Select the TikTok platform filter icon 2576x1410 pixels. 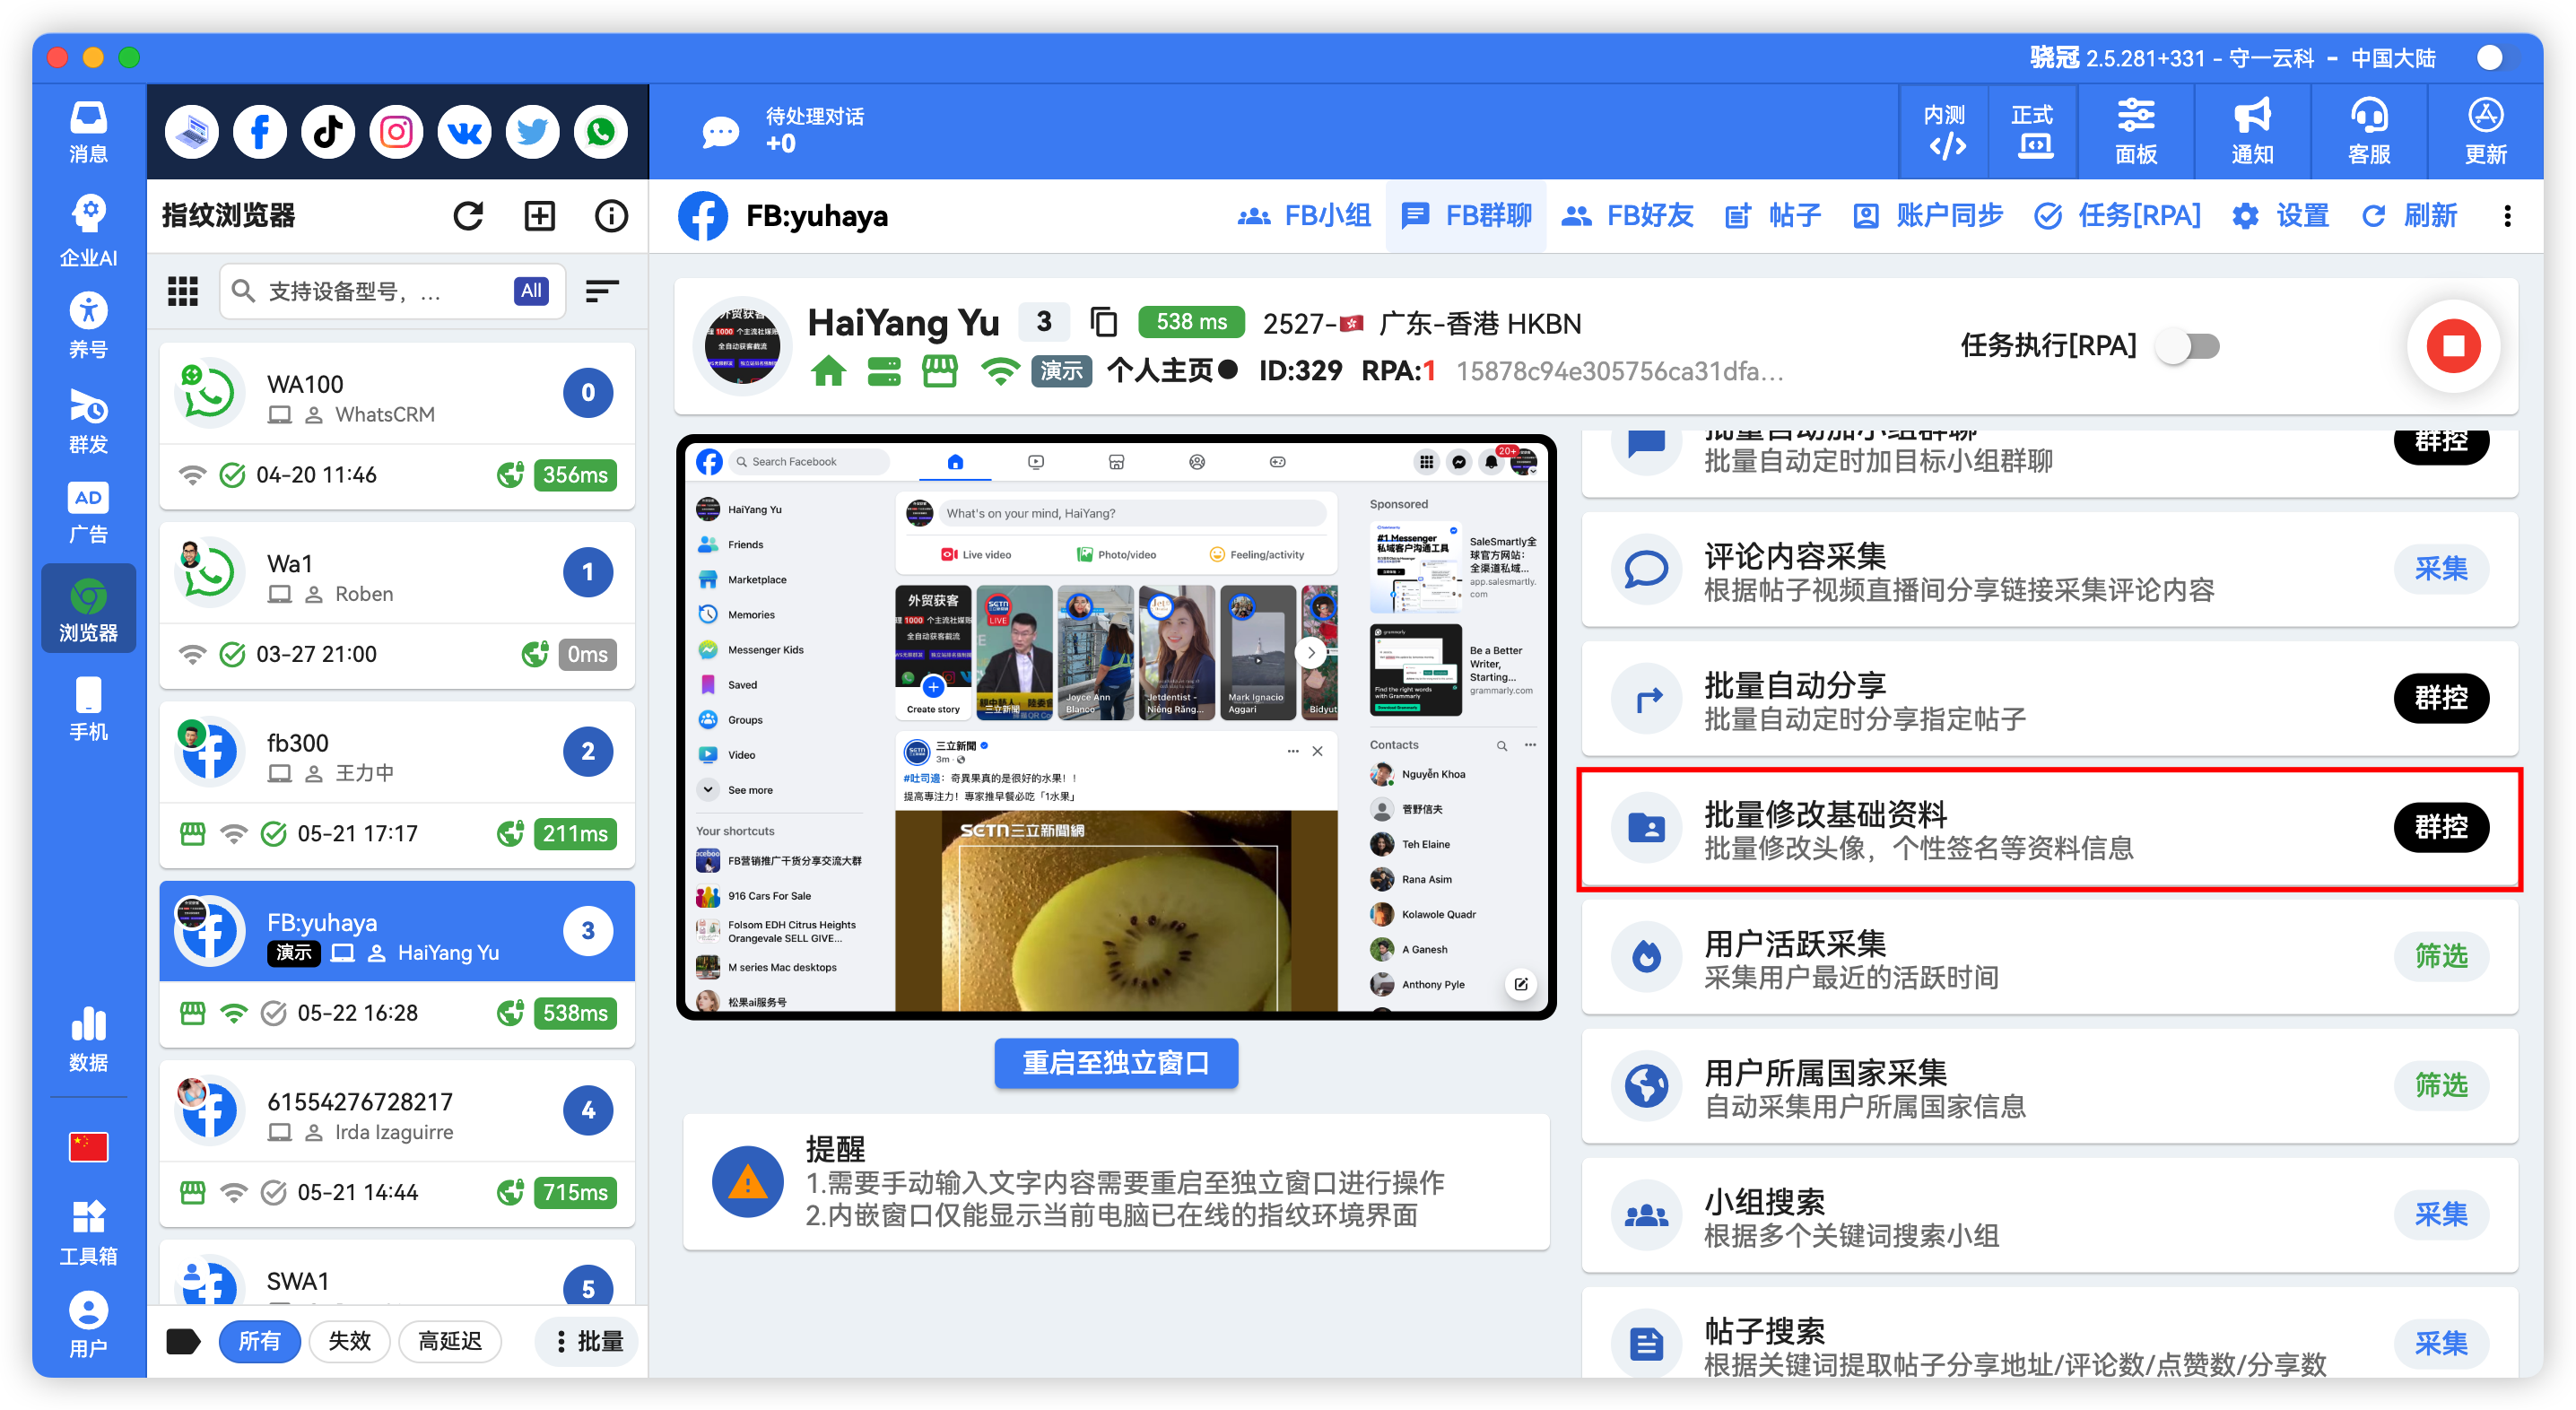tap(327, 131)
